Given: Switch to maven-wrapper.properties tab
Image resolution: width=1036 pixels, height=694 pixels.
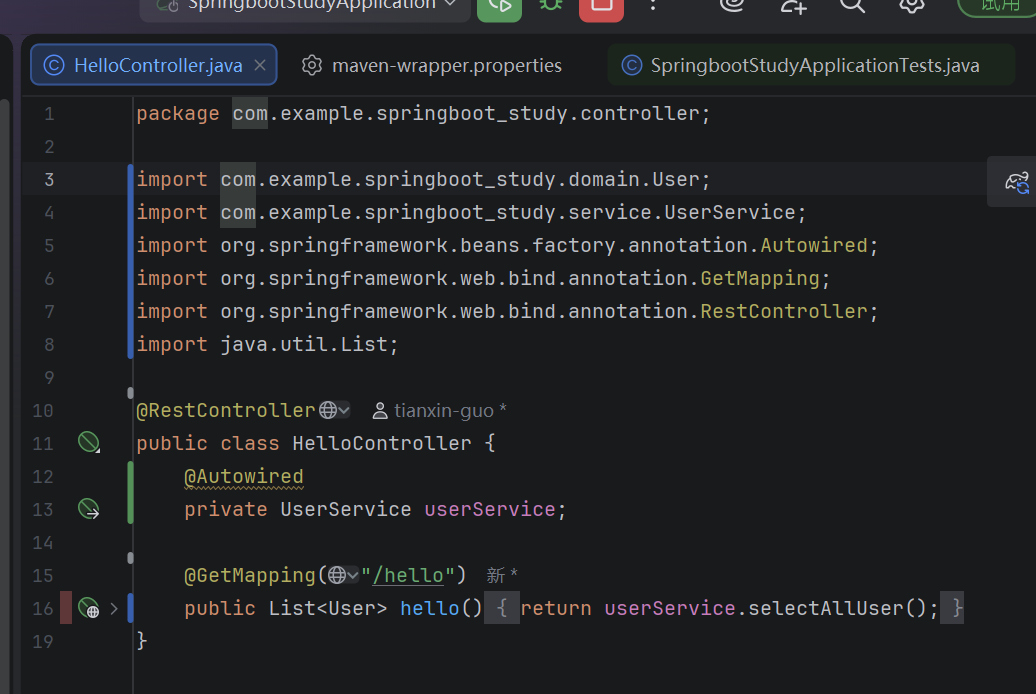Looking at the screenshot, I should 432,65.
